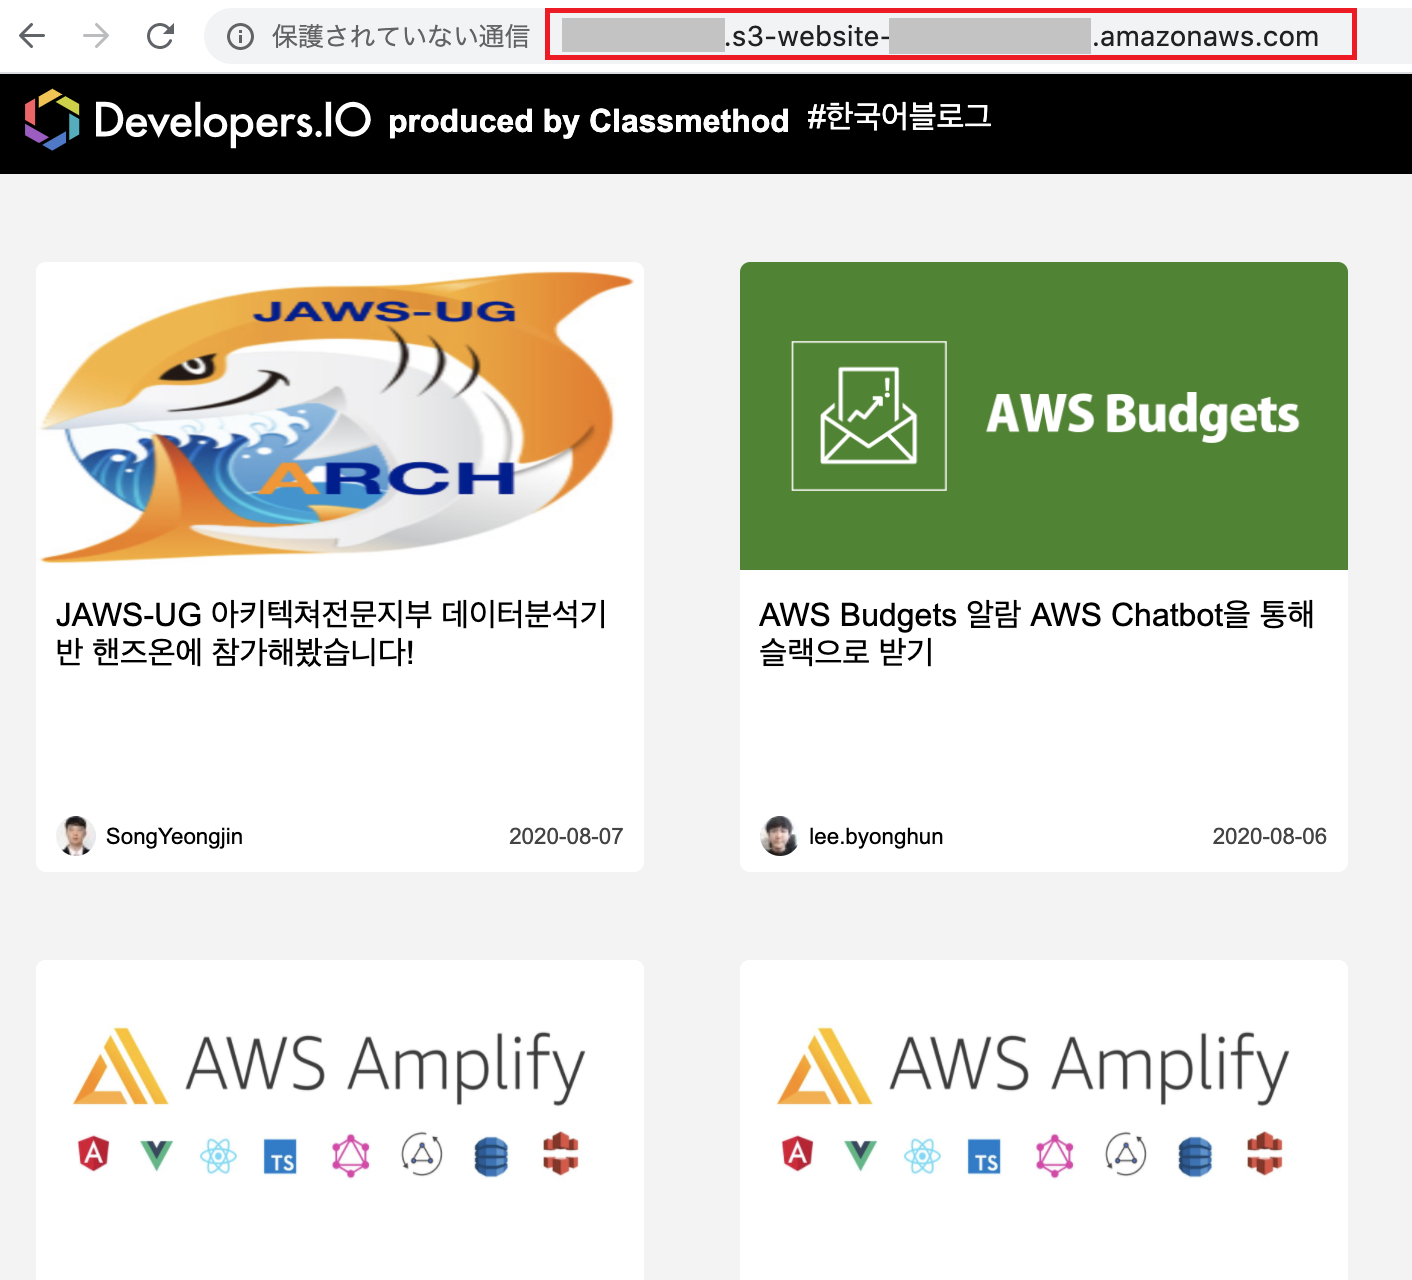
Task: Select the Developers.IO hexagon logo
Action: [54, 120]
